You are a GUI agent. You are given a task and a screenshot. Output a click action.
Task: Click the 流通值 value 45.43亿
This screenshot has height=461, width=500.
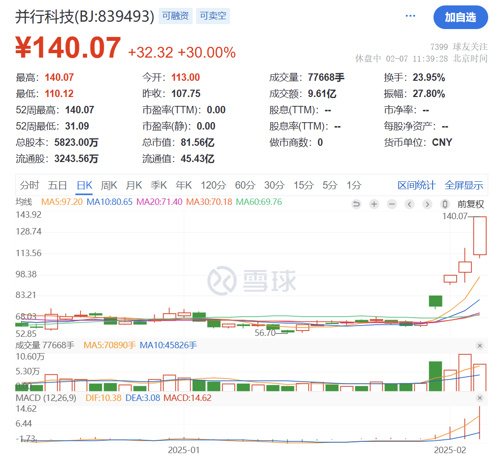(x=197, y=159)
